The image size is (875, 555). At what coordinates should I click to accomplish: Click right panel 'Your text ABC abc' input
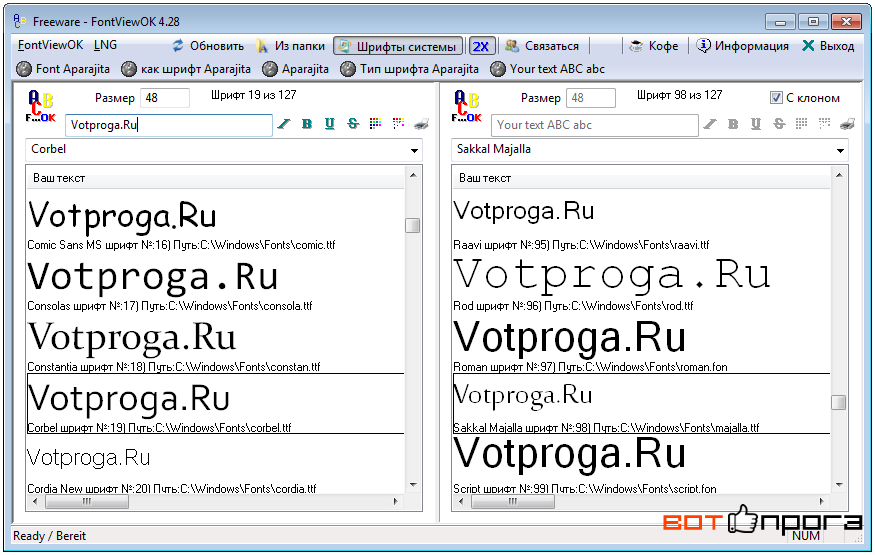pyautogui.click(x=594, y=125)
